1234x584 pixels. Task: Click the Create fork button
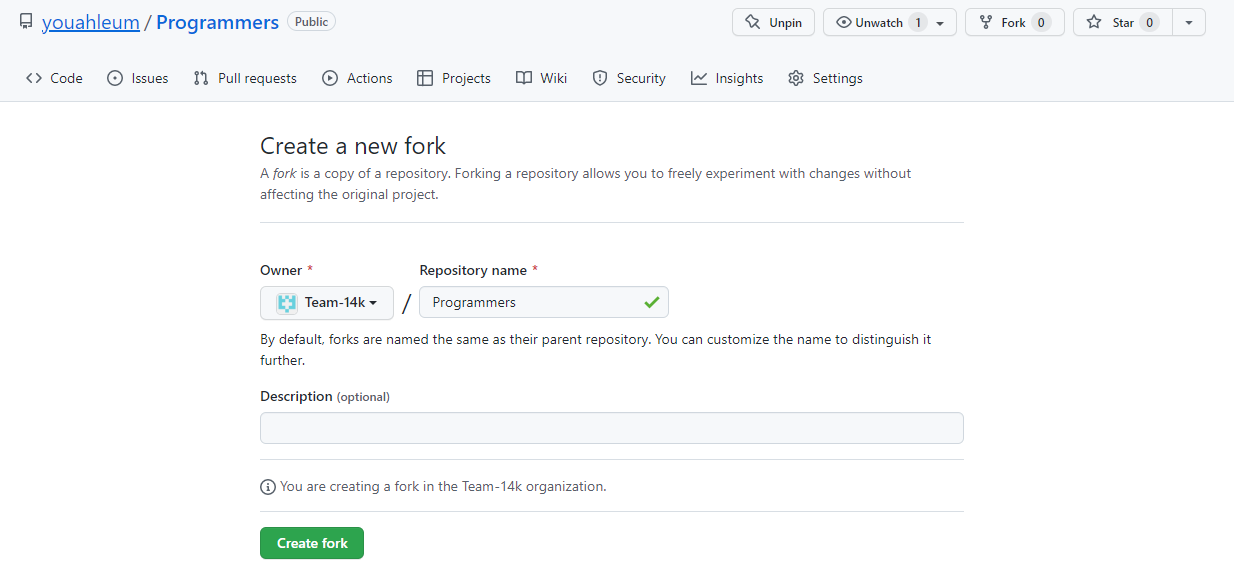(x=312, y=543)
